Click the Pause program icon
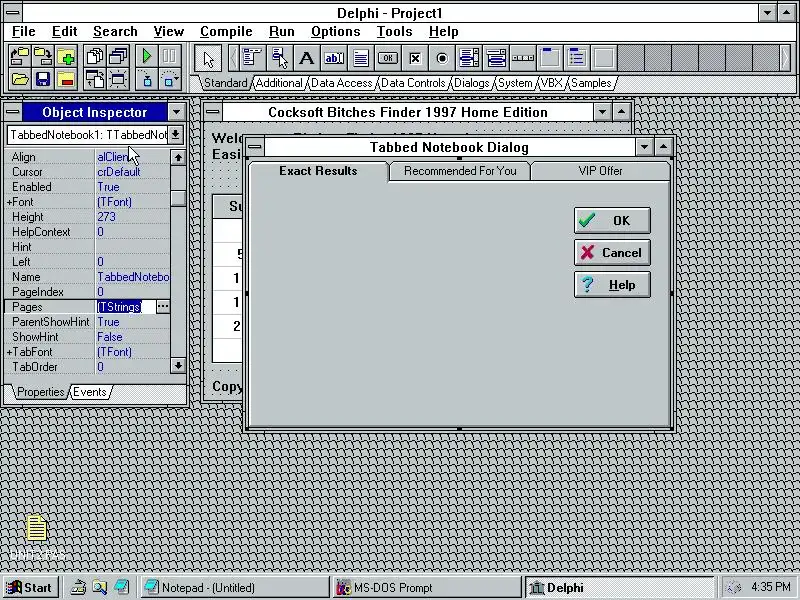Image resolution: width=800 pixels, height=600 pixels. point(170,56)
